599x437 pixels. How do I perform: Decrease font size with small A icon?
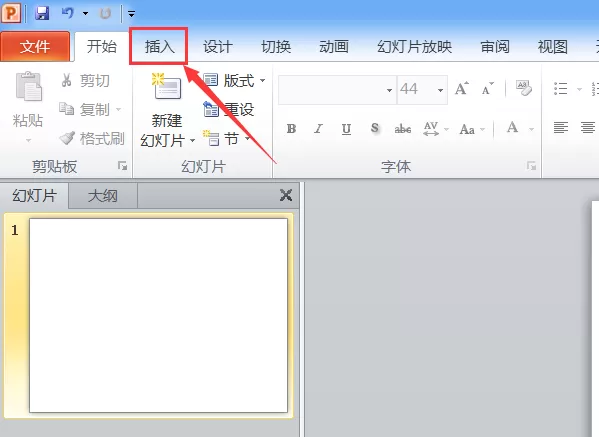487,89
